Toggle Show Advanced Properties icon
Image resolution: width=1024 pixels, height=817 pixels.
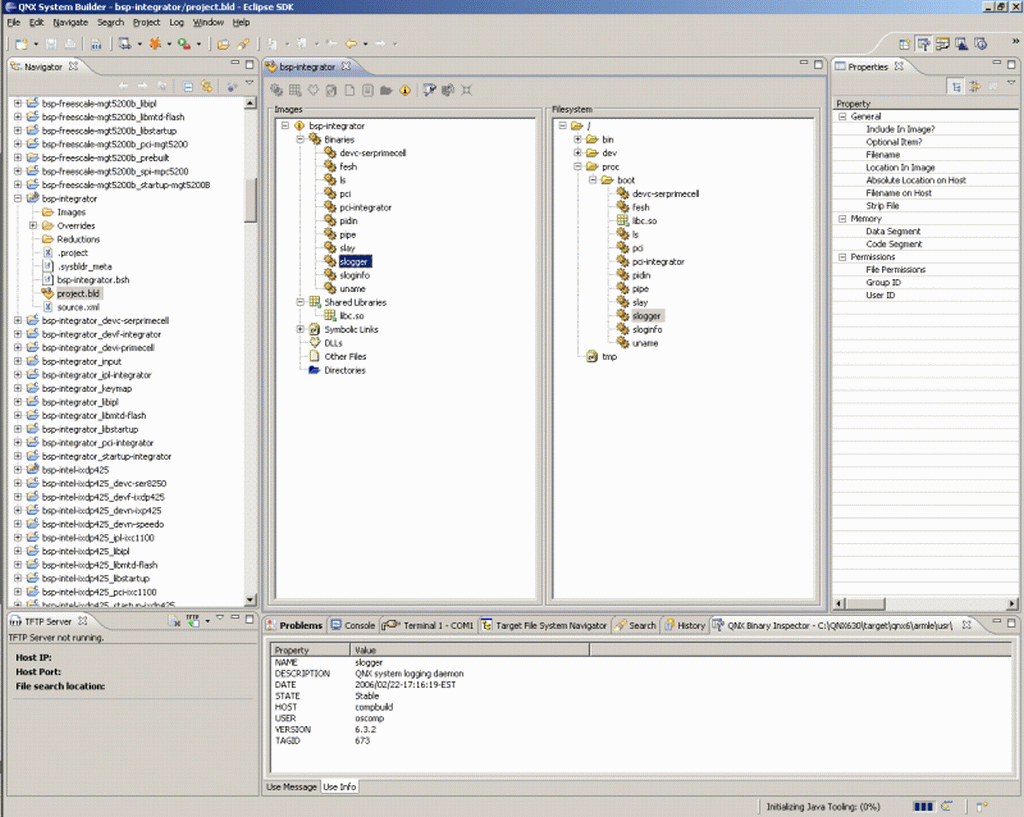[x=975, y=86]
